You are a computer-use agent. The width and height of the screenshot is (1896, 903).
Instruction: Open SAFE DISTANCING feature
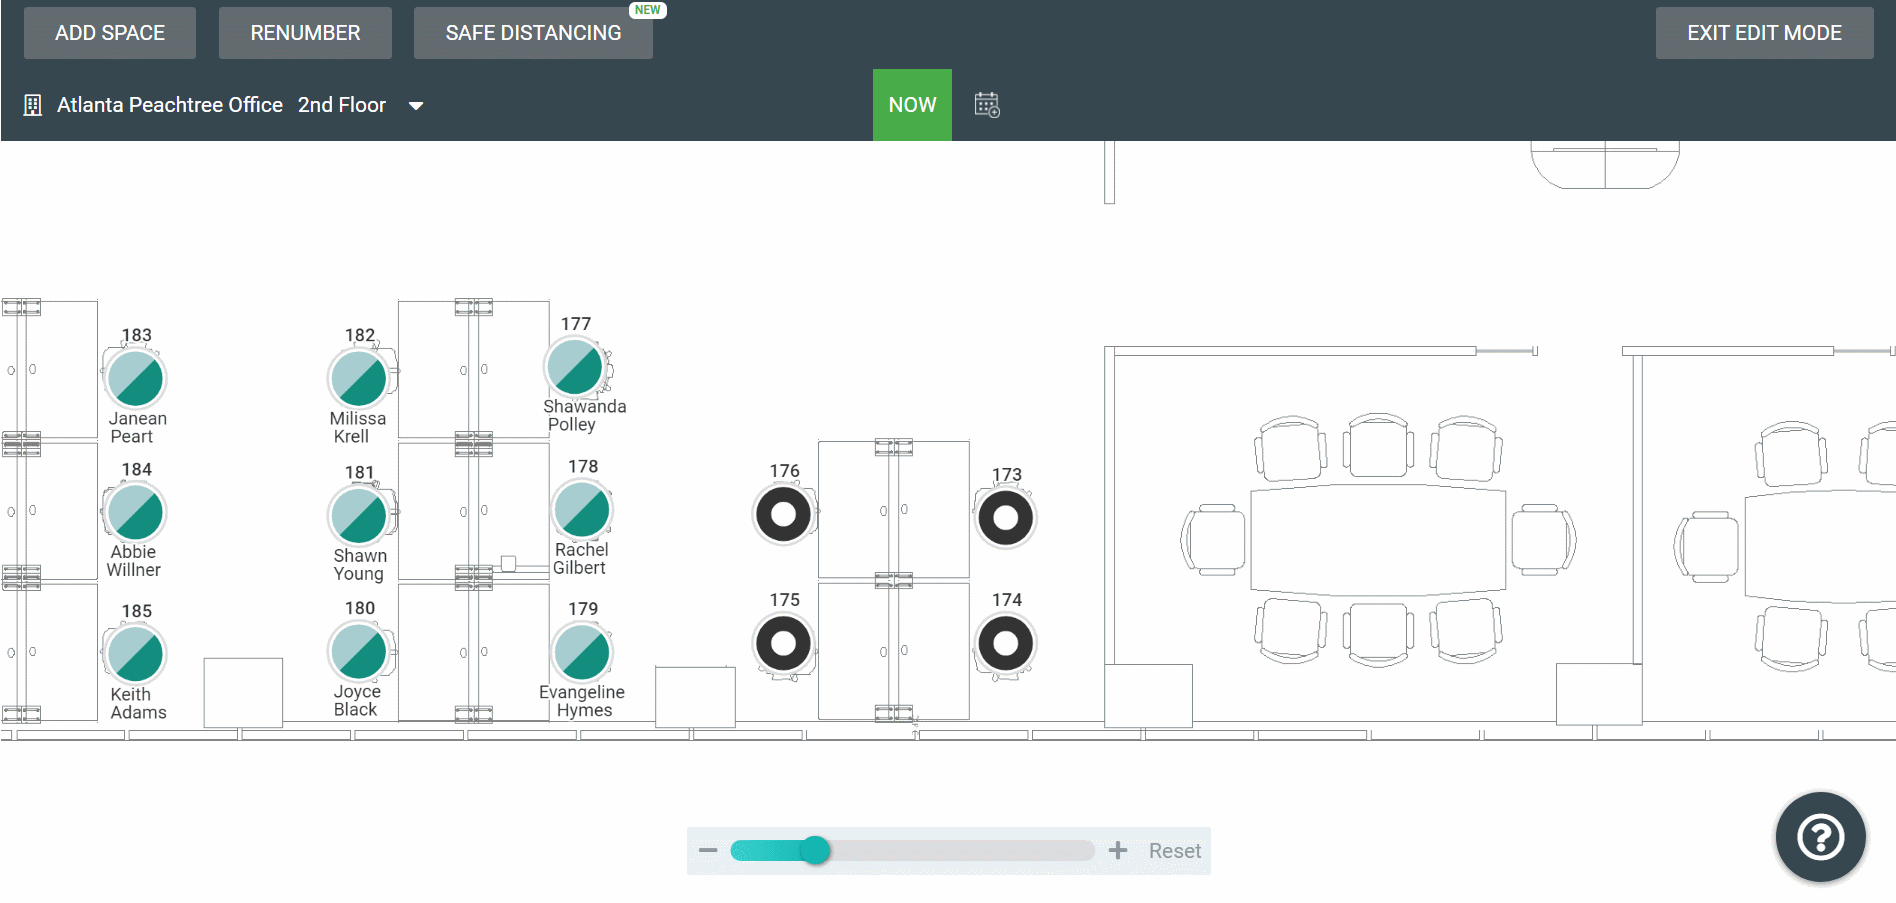point(533,33)
